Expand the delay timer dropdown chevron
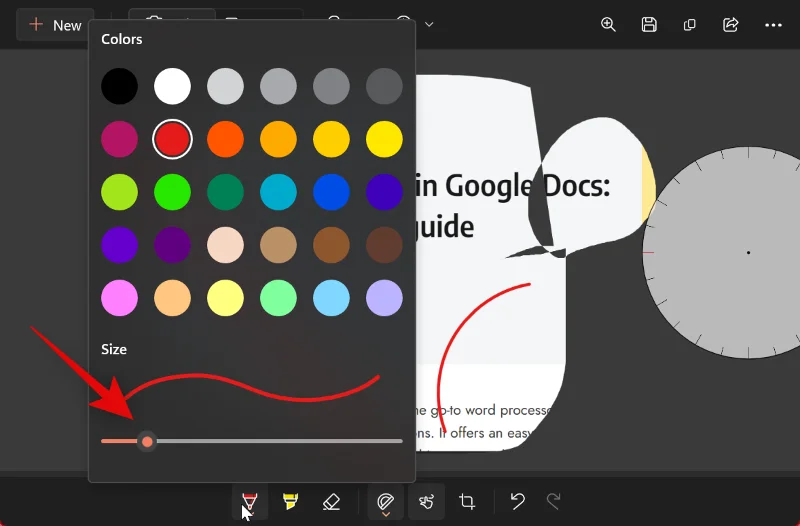This screenshot has width=800, height=526. [430, 24]
